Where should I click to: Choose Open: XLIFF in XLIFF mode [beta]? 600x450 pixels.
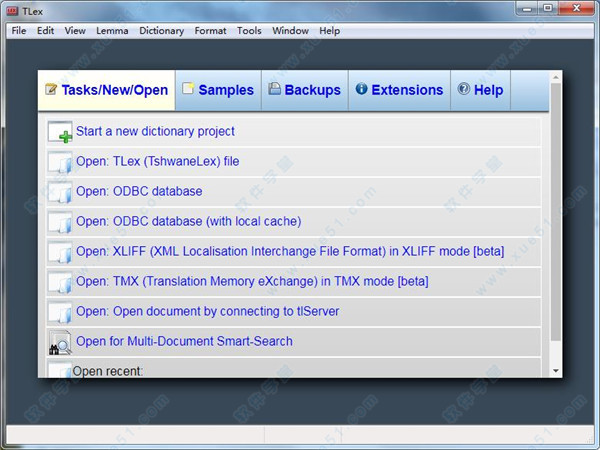click(290, 251)
